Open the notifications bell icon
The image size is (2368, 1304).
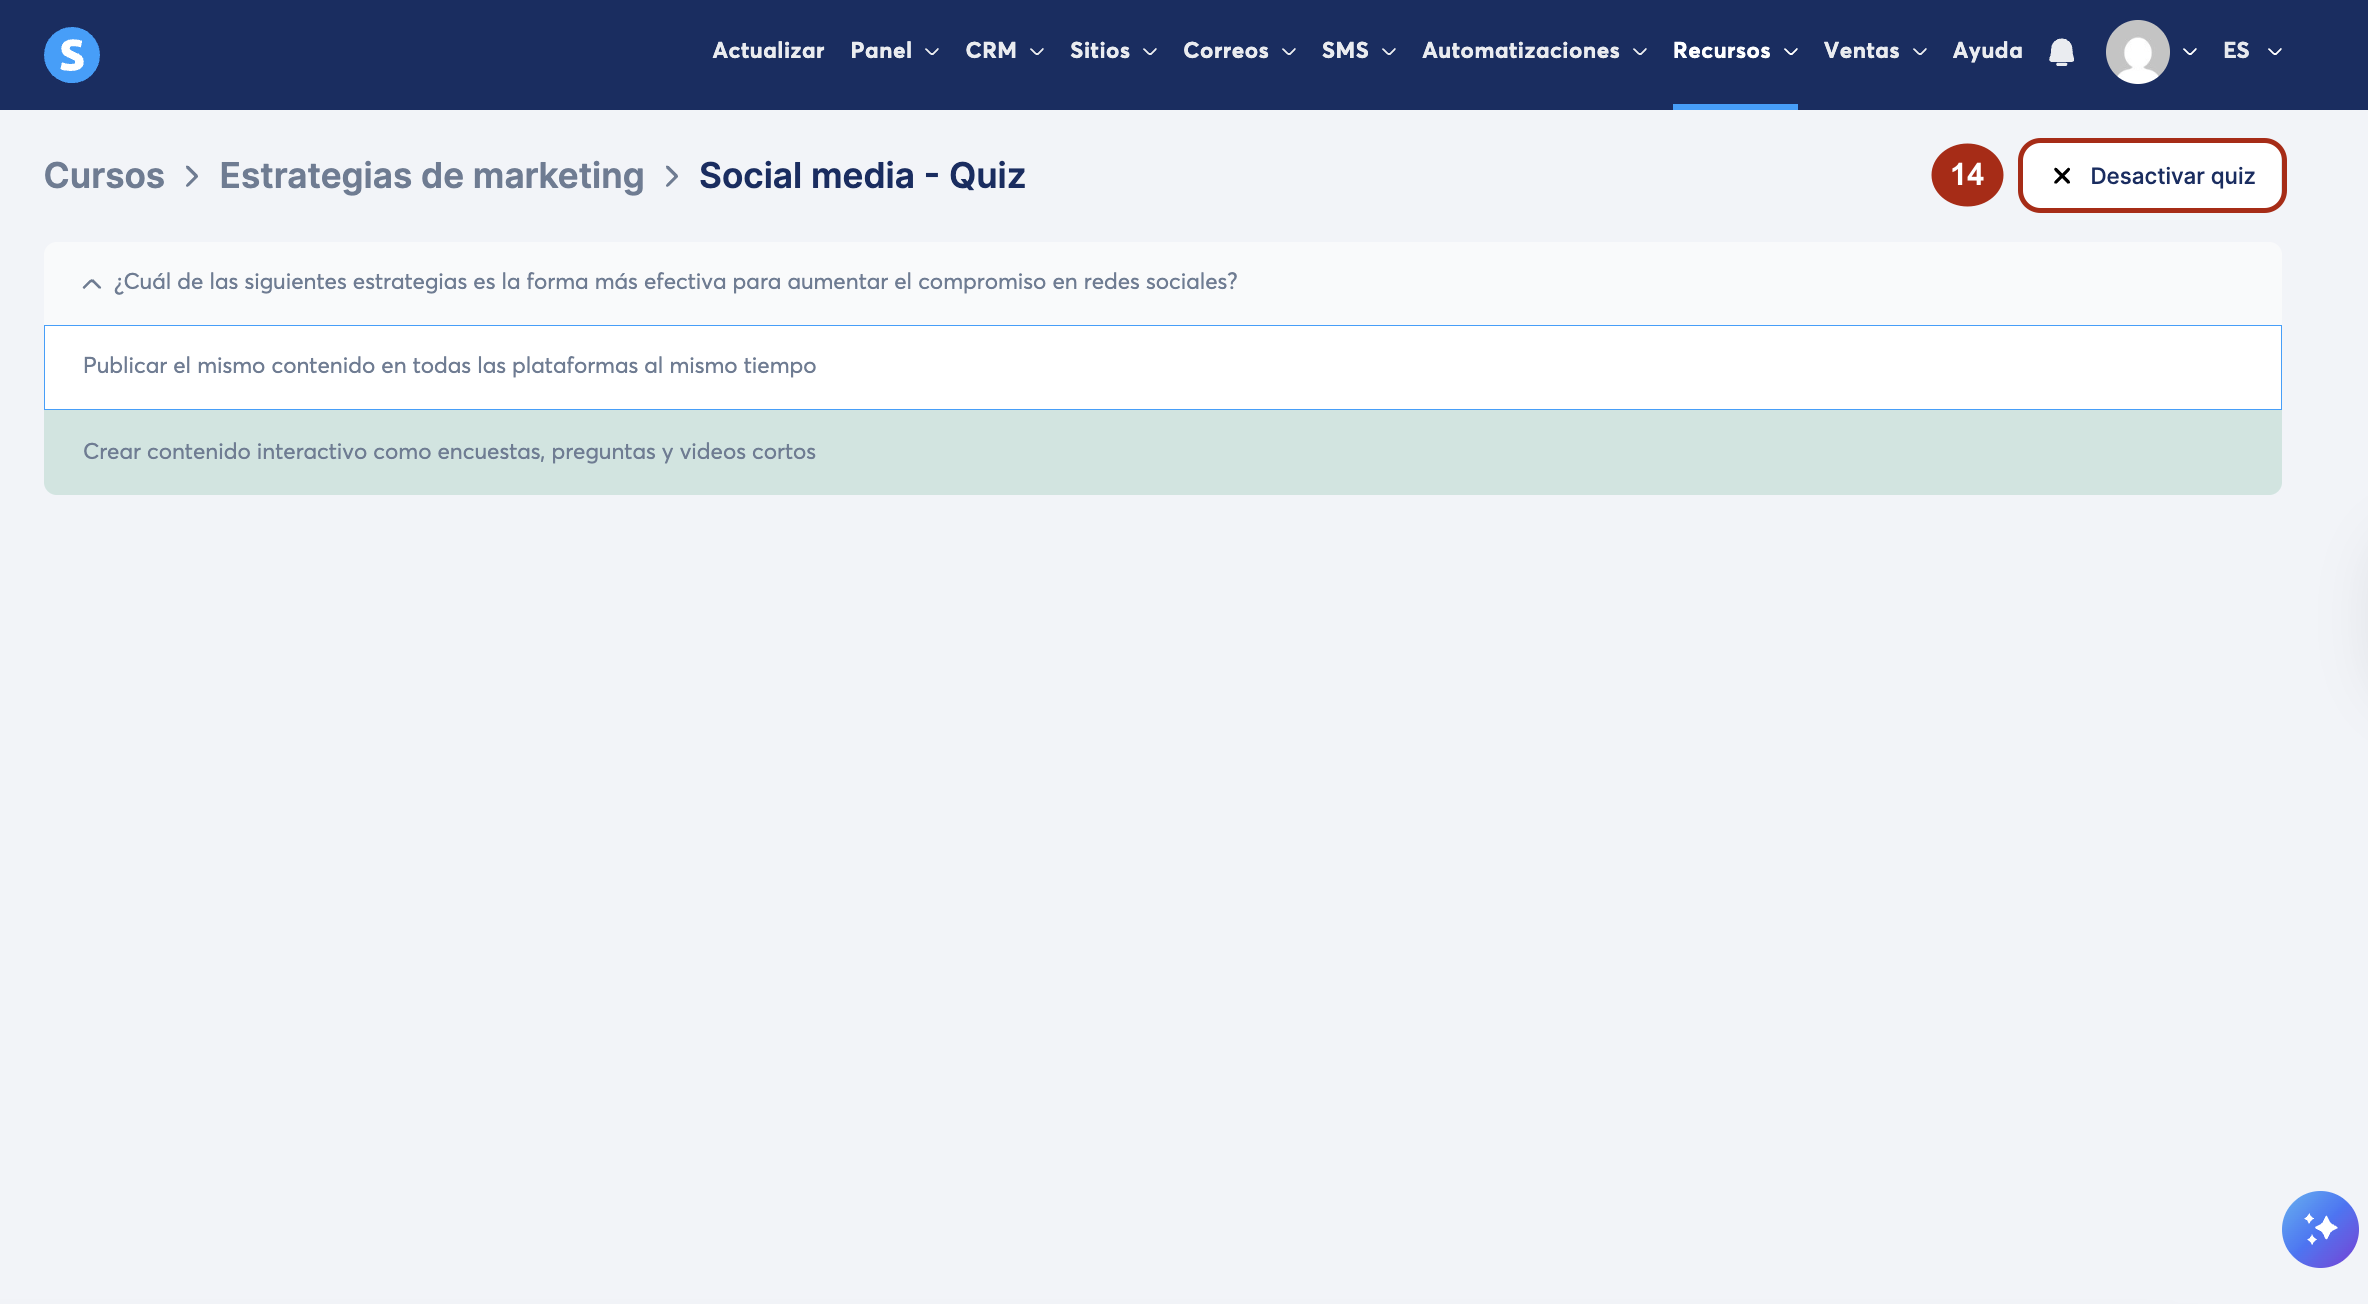click(2061, 52)
